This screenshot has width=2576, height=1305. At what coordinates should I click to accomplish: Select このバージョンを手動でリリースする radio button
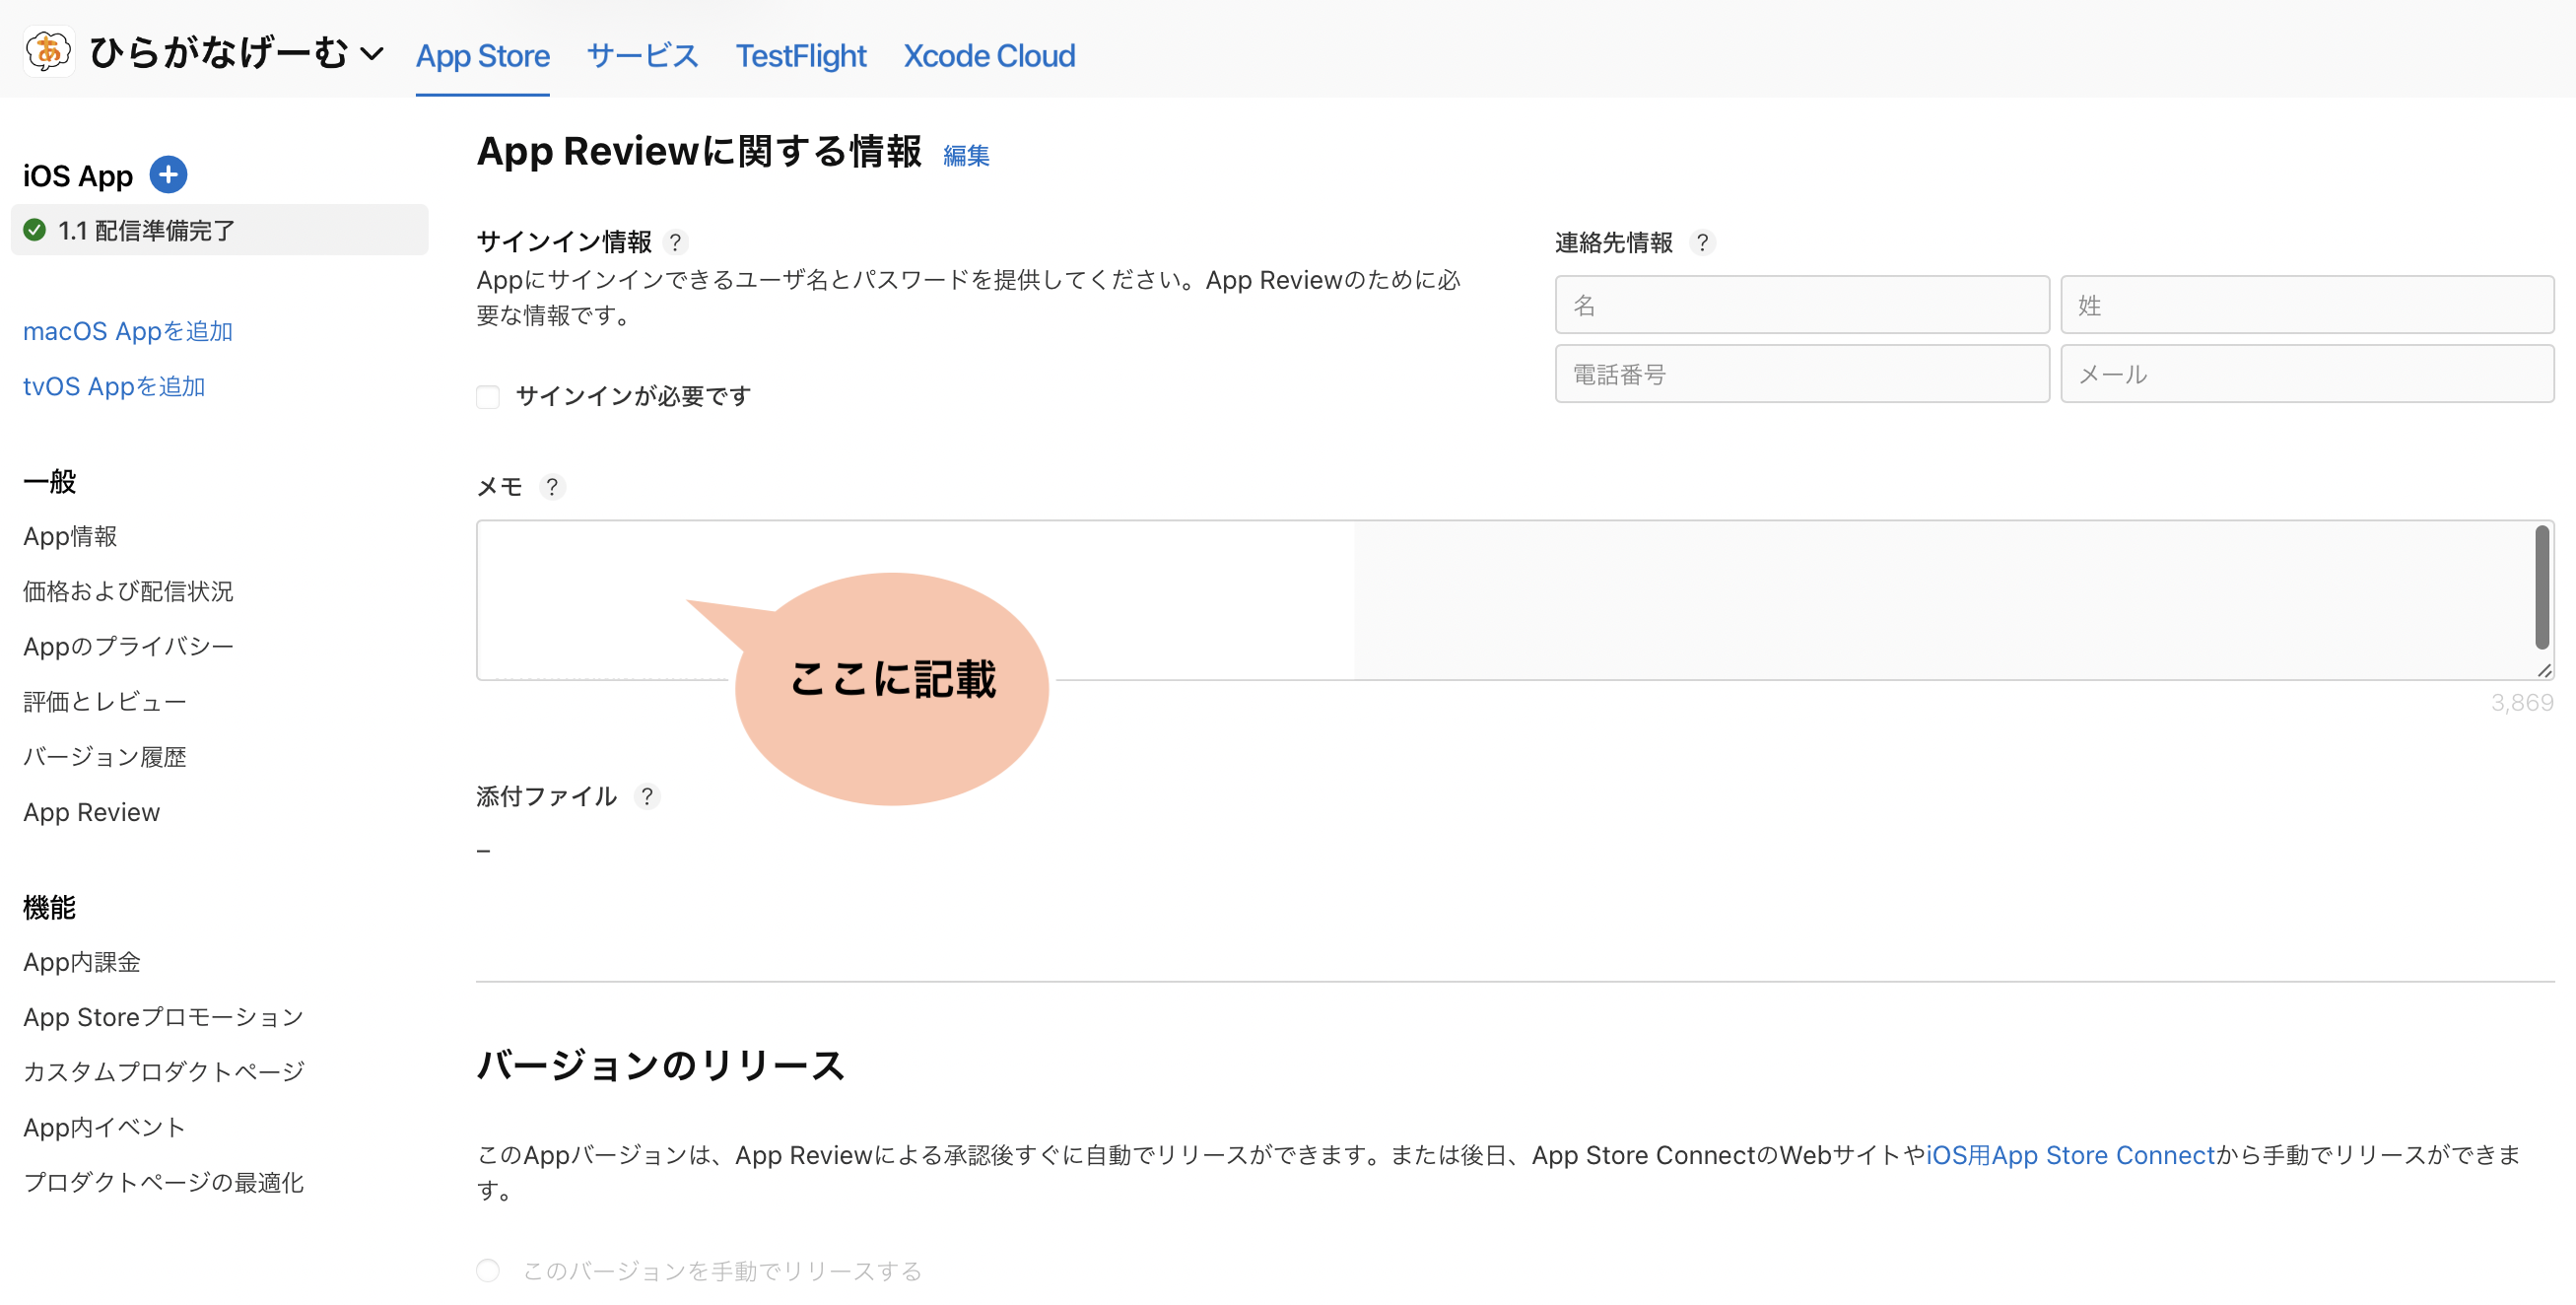[x=488, y=1270]
